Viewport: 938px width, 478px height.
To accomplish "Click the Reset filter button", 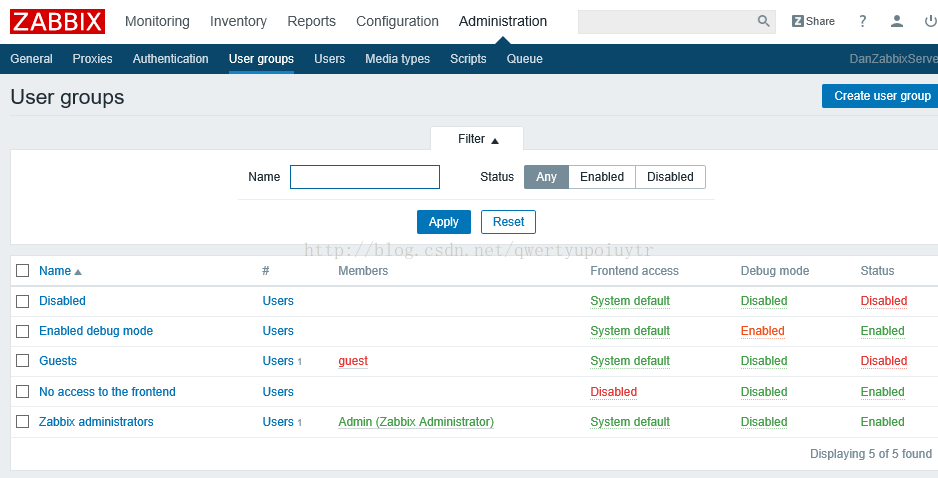I will click(x=508, y=222).
